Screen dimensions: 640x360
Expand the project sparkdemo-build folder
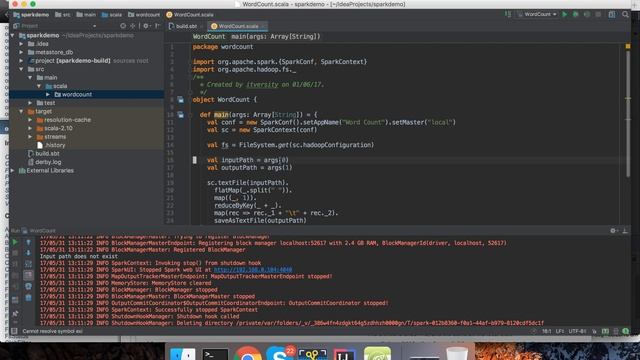point(21,61)
